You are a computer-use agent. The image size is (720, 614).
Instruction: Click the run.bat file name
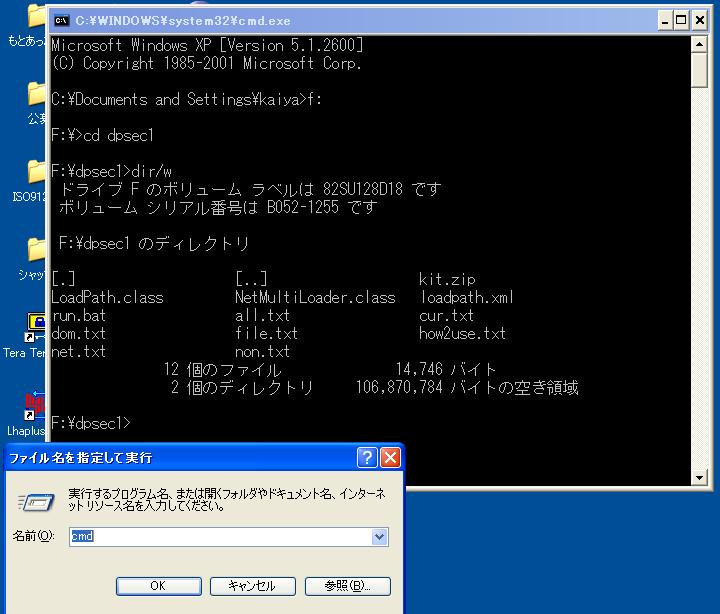[x=79, y=315]
